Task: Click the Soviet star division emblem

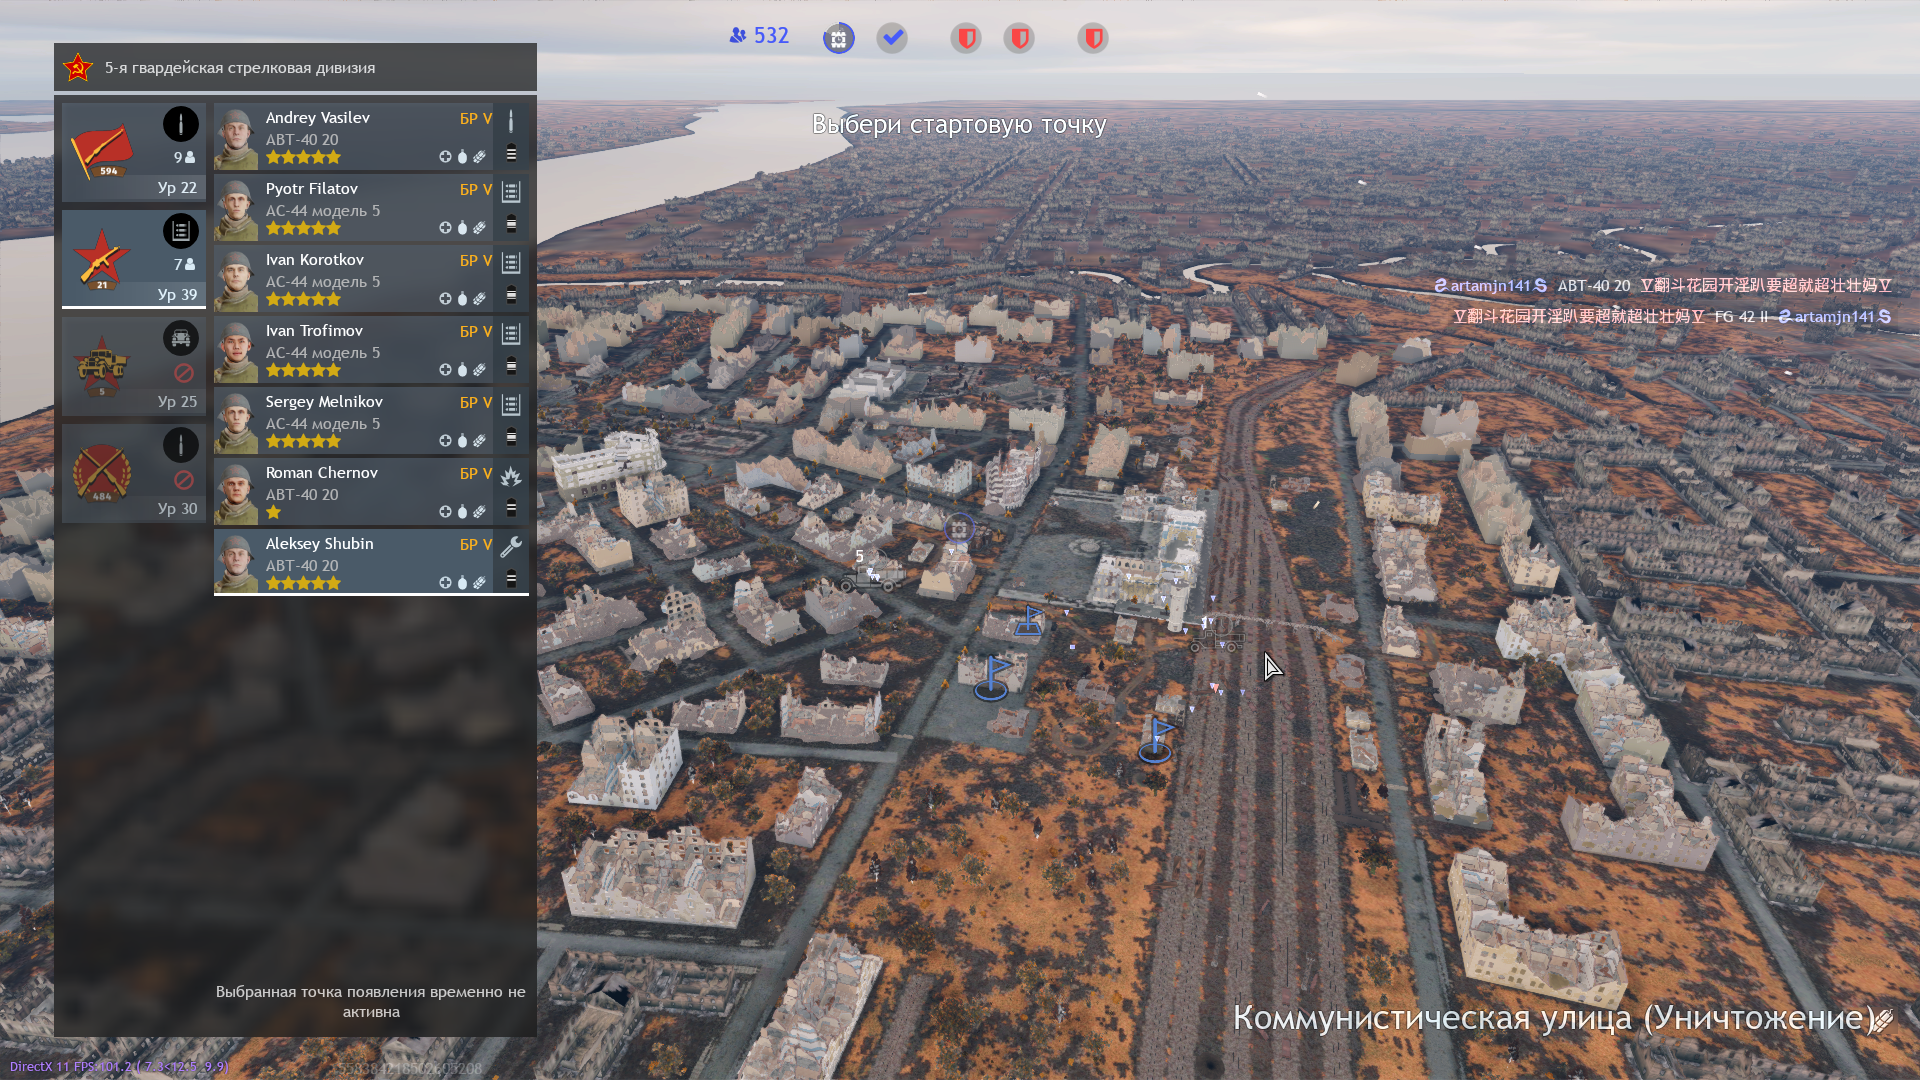Action: [78, 68]
